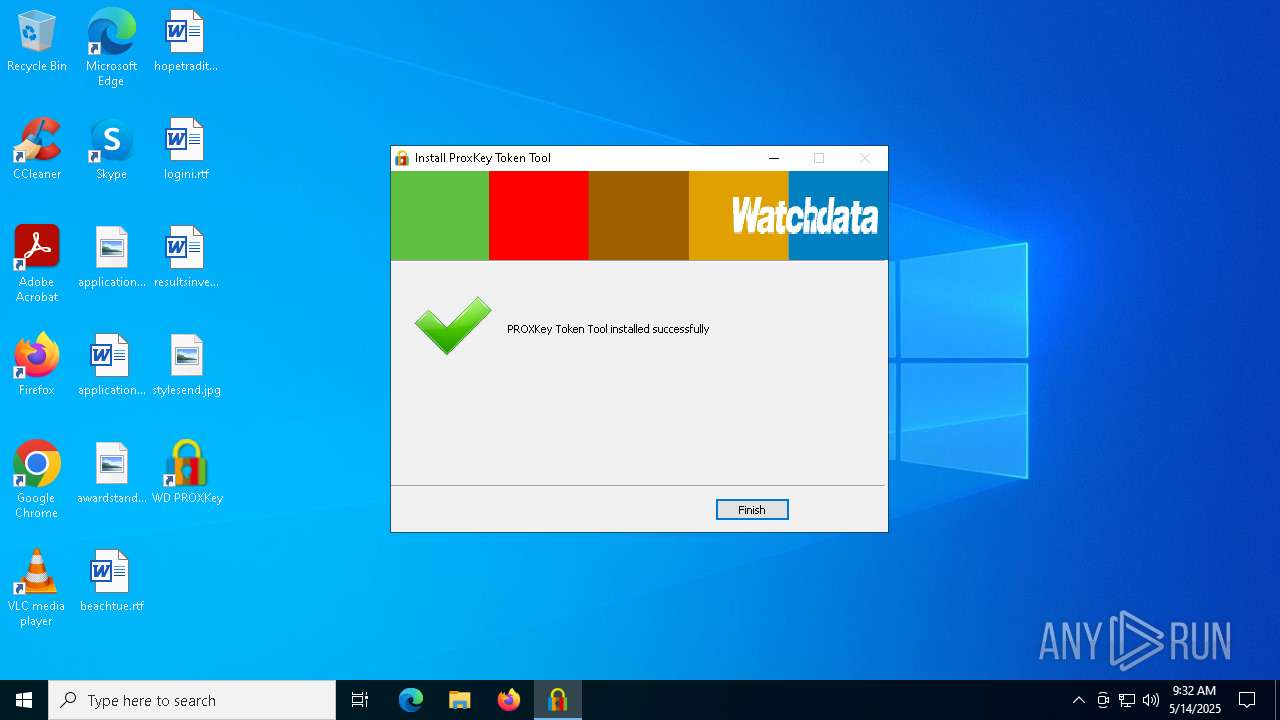This screenshot has height=720, width=1280.
Task: Select the hopetradit... Word document icon
Action: coord(186,42)
